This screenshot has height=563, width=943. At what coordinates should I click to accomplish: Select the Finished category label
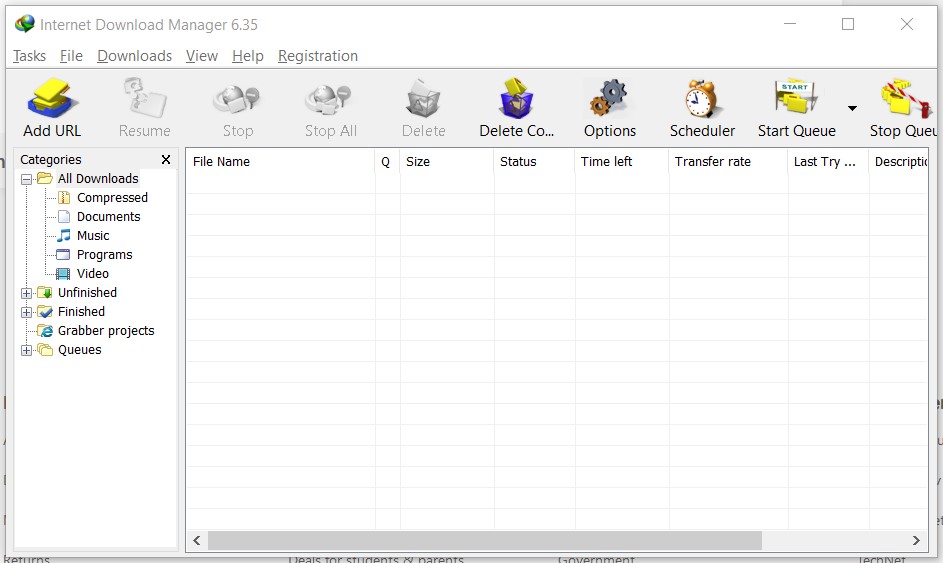81,312
